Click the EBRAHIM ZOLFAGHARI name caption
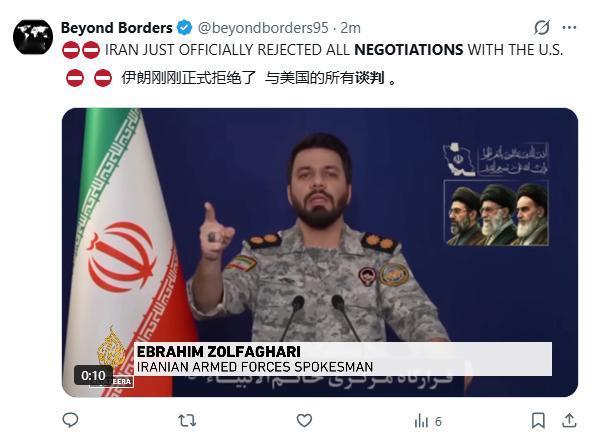Image resolution: width=605 pixels, height=447 pixels. pos(219,352)
